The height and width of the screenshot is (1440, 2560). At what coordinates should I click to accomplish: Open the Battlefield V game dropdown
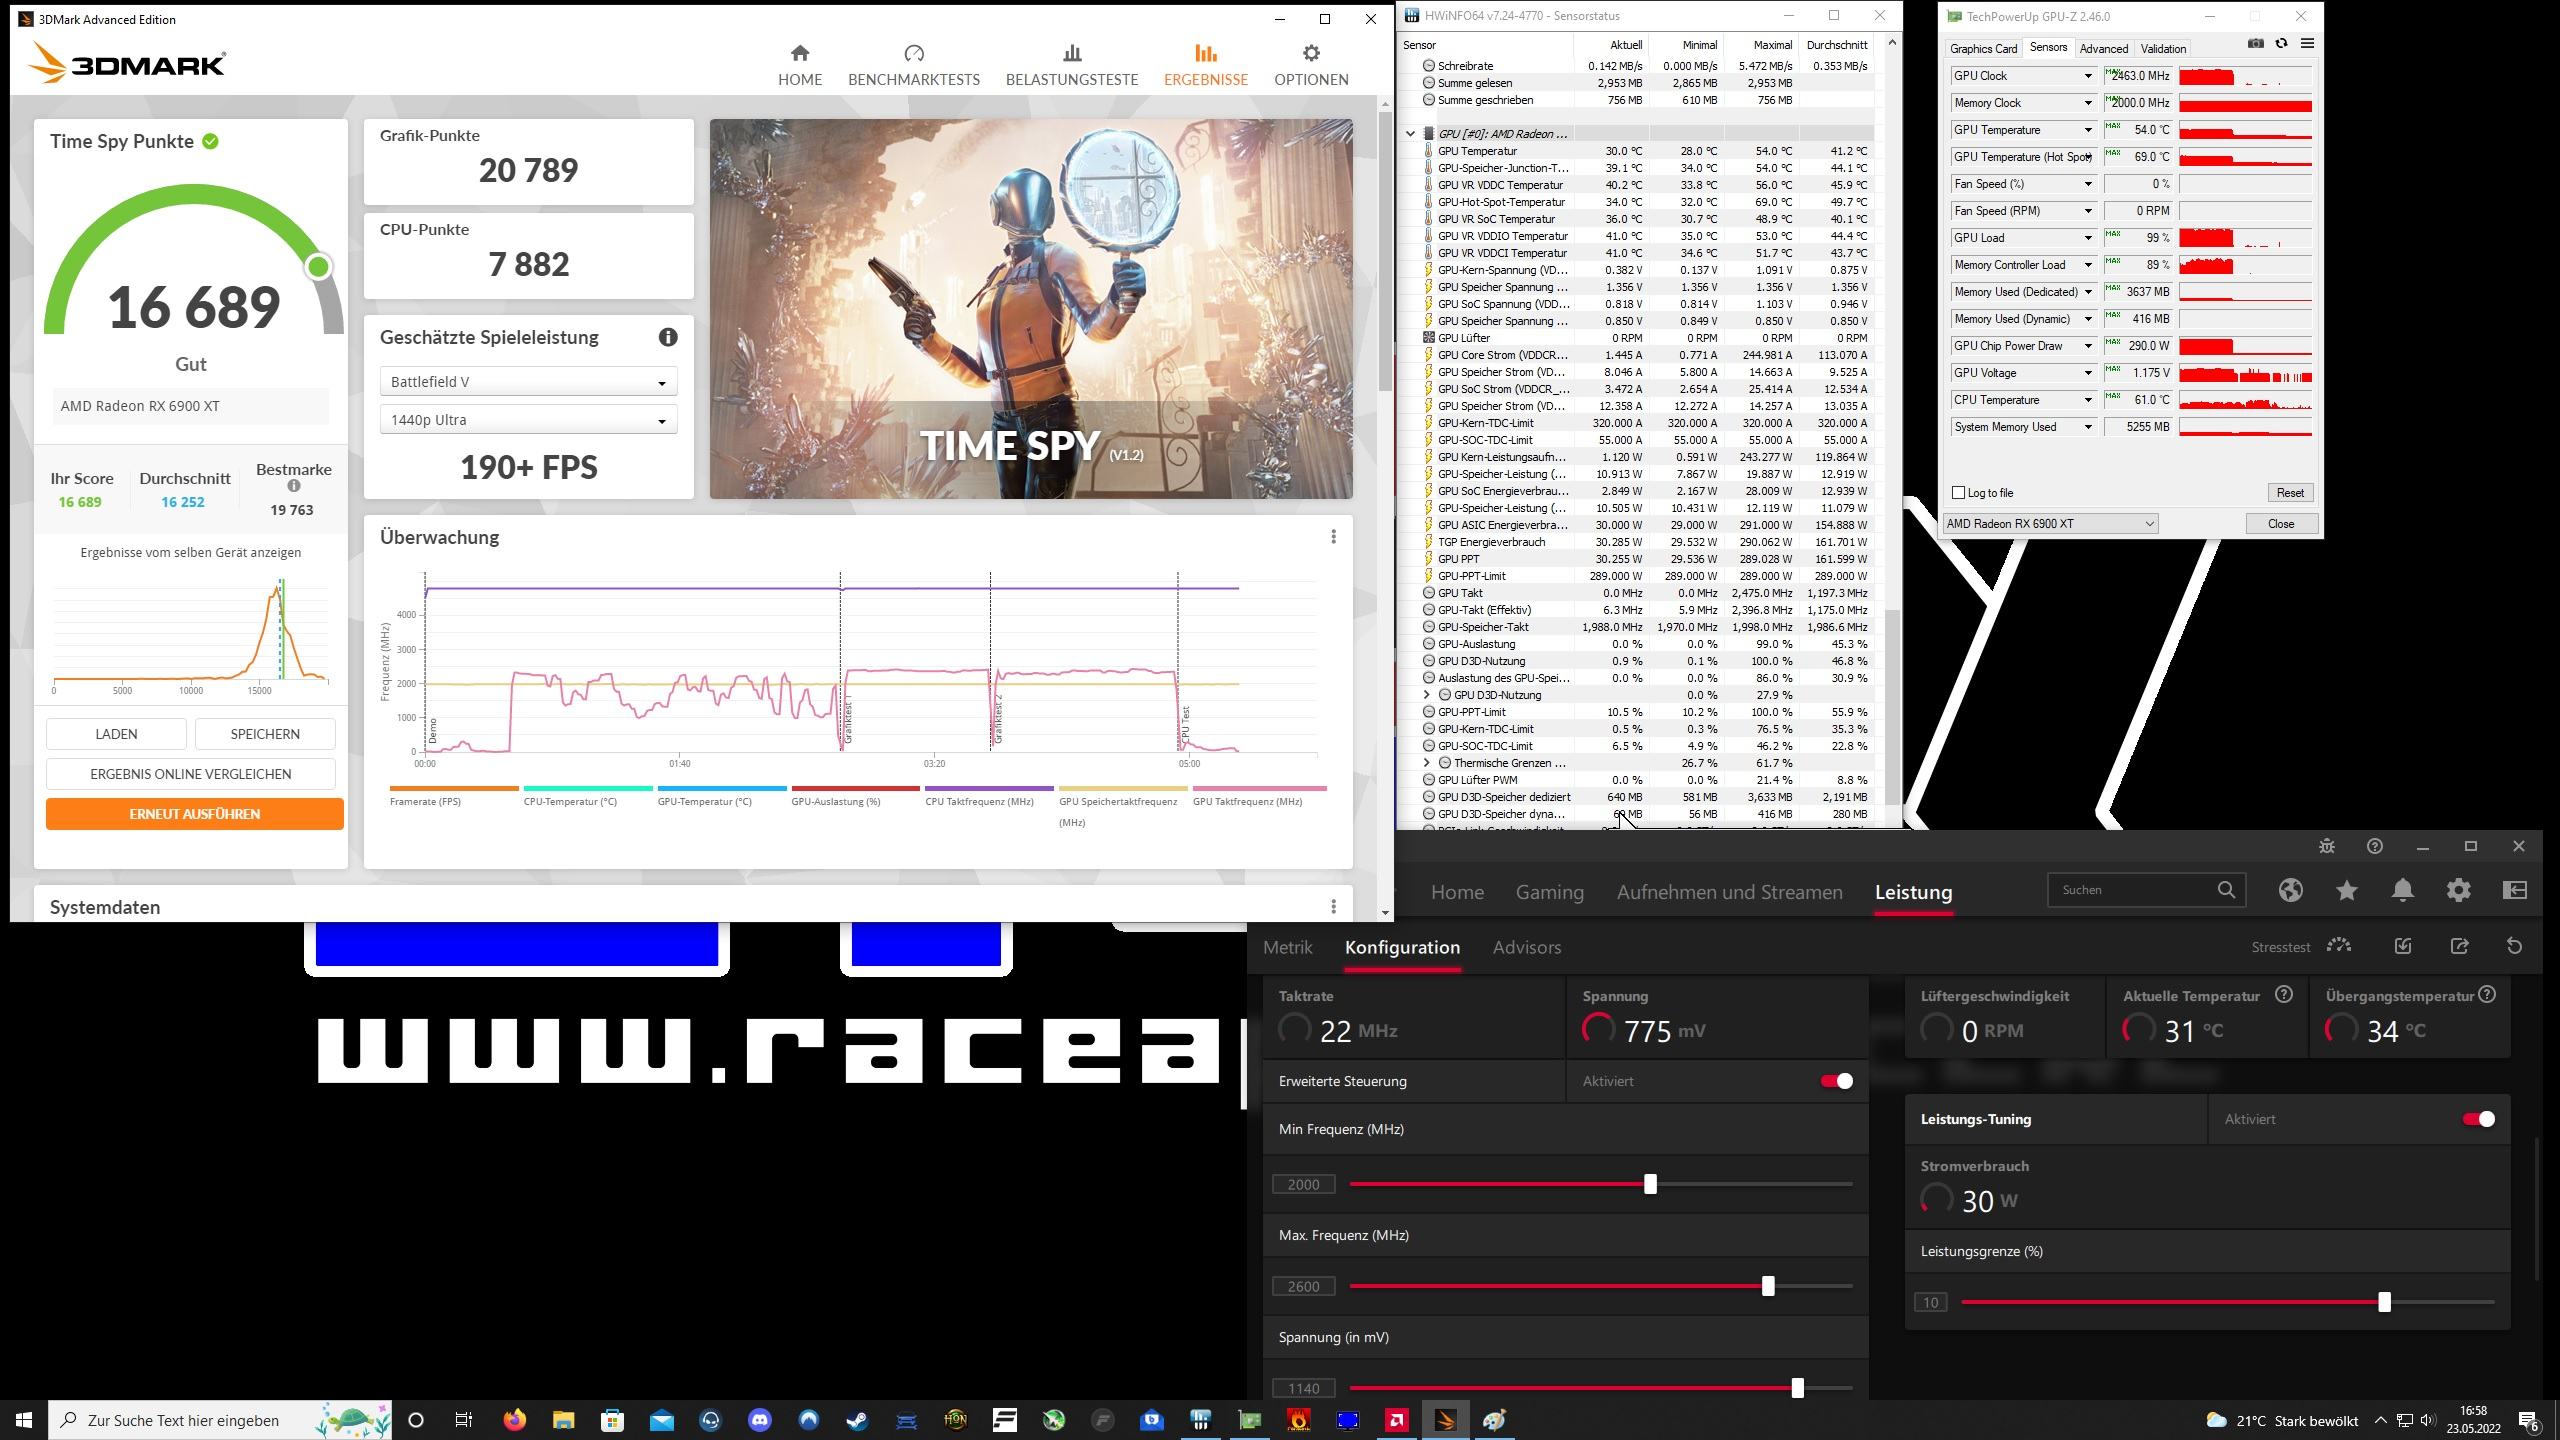coord(528,382)
